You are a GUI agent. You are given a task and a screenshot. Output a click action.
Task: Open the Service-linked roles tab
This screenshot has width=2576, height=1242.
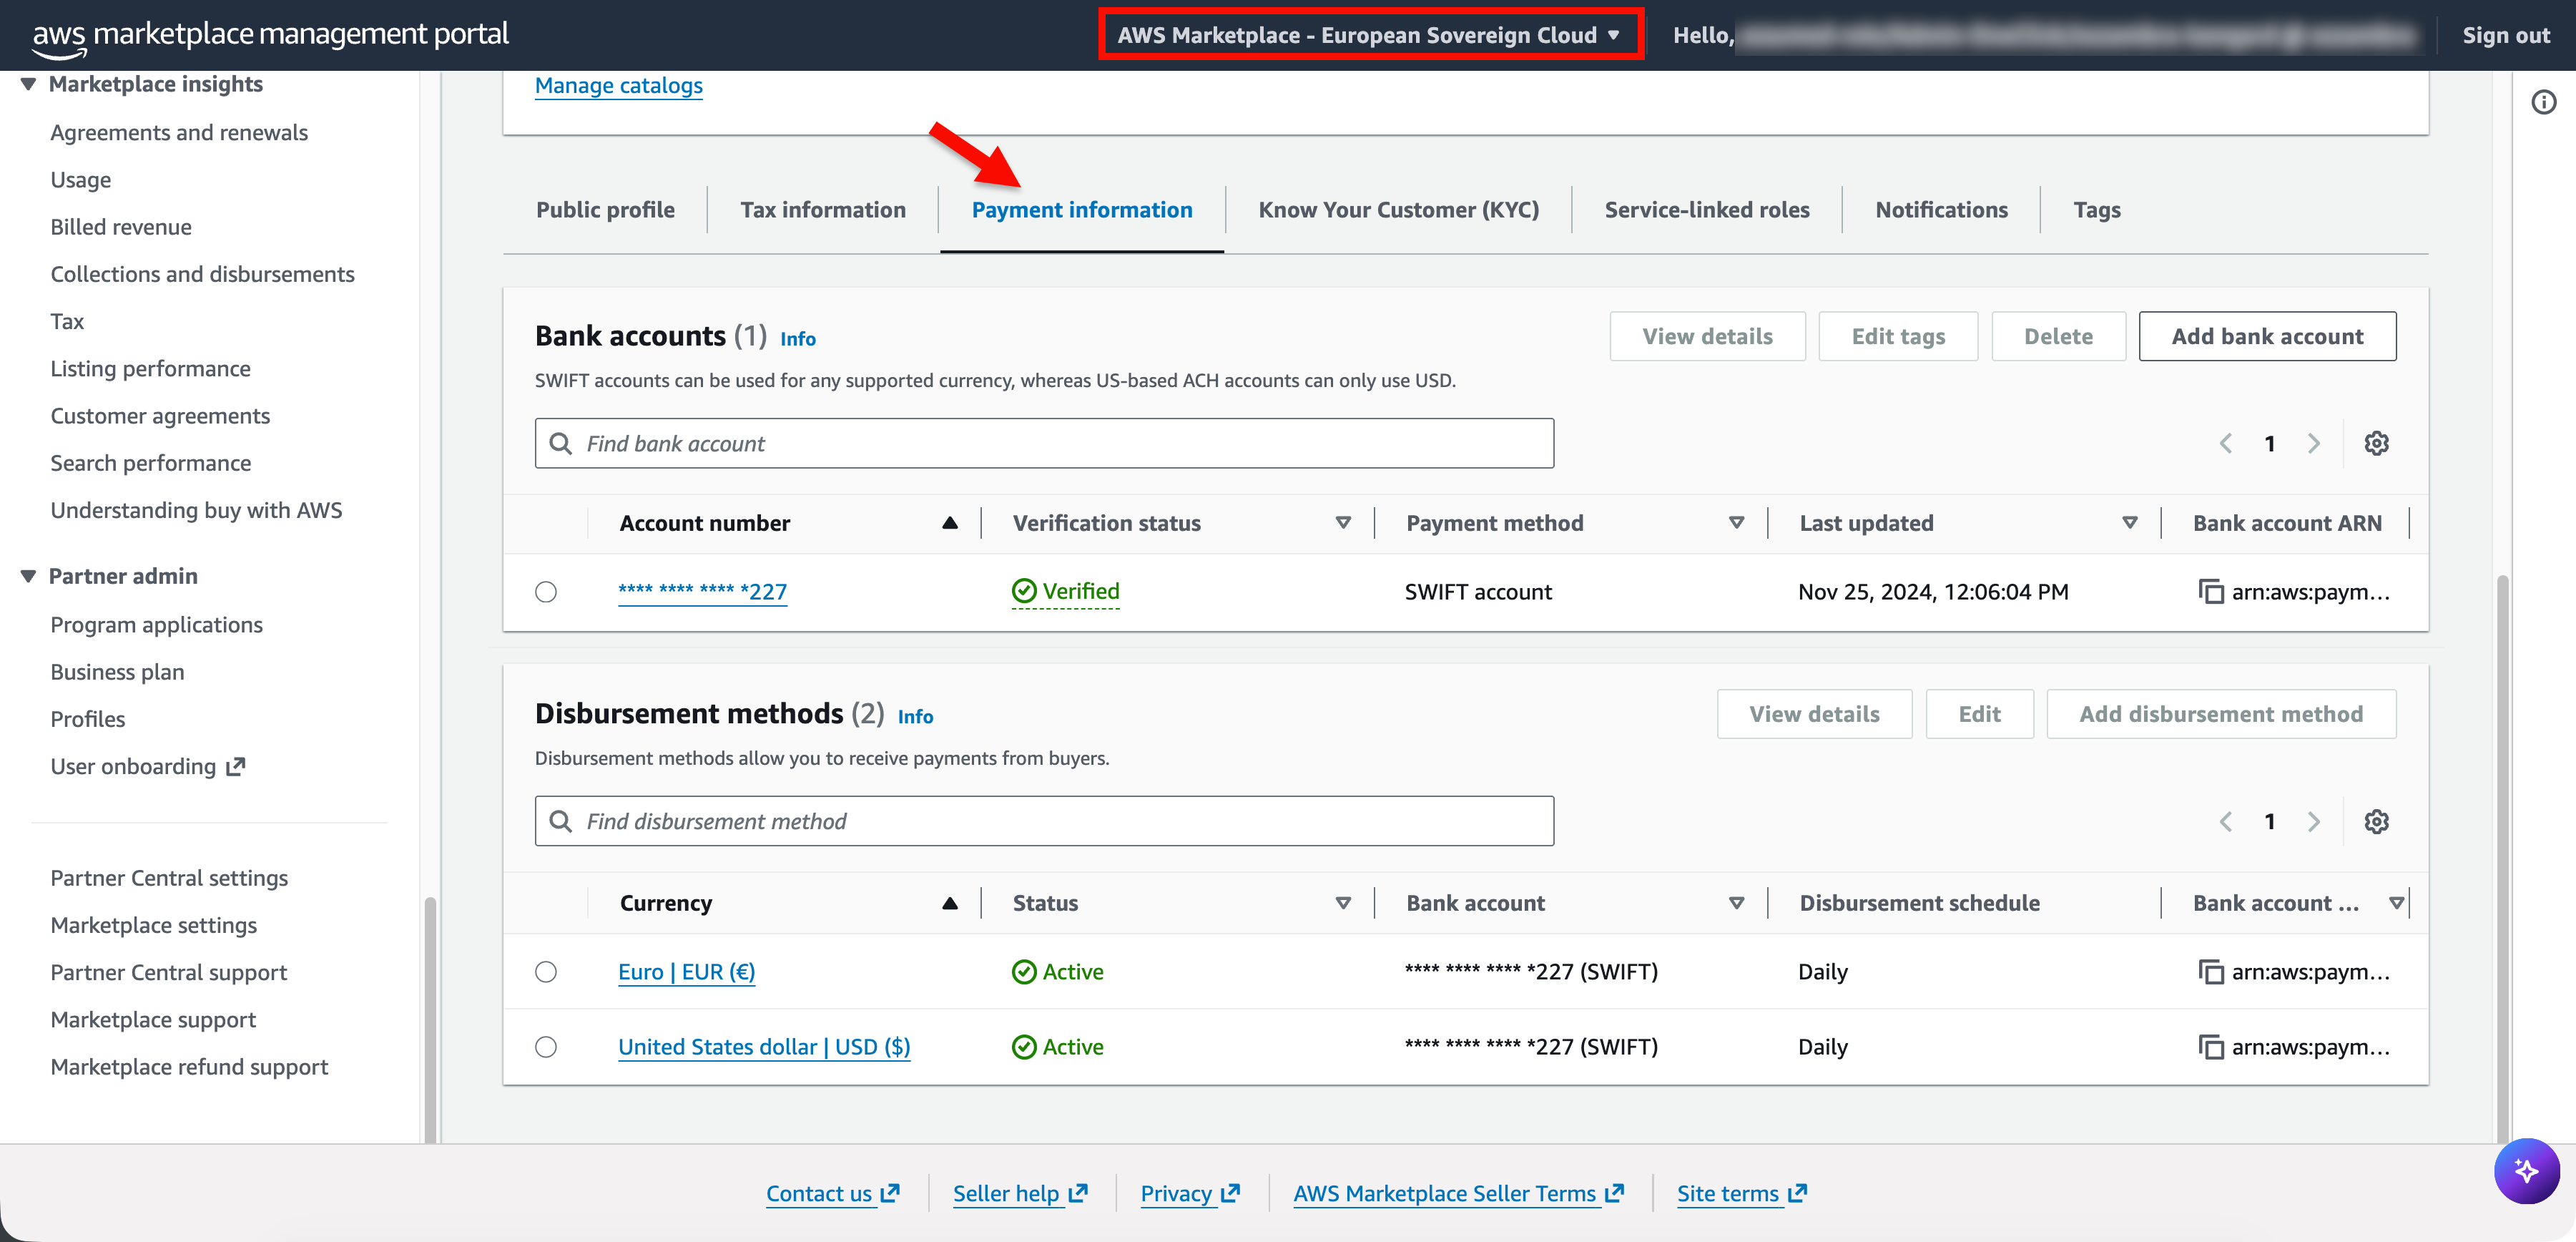(1707, 210)
